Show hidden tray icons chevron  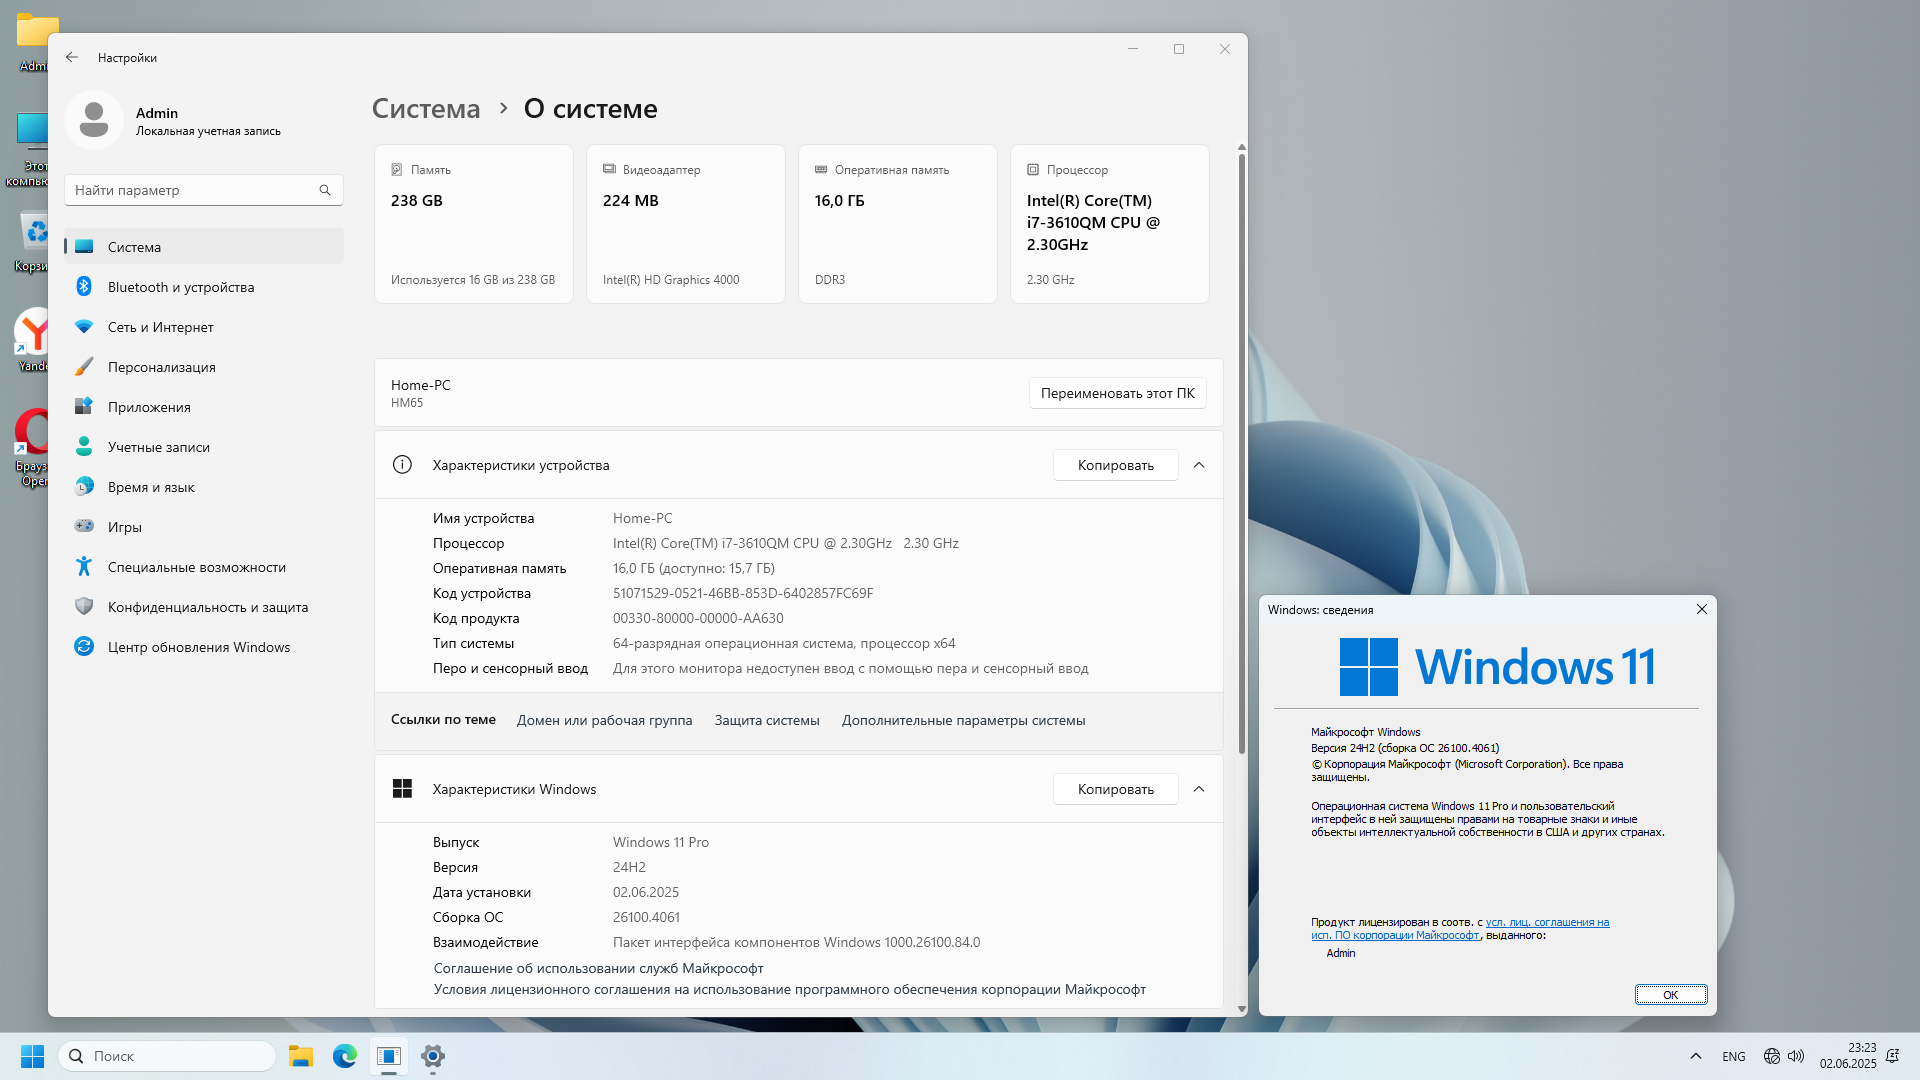[x=1695, y=1056]
